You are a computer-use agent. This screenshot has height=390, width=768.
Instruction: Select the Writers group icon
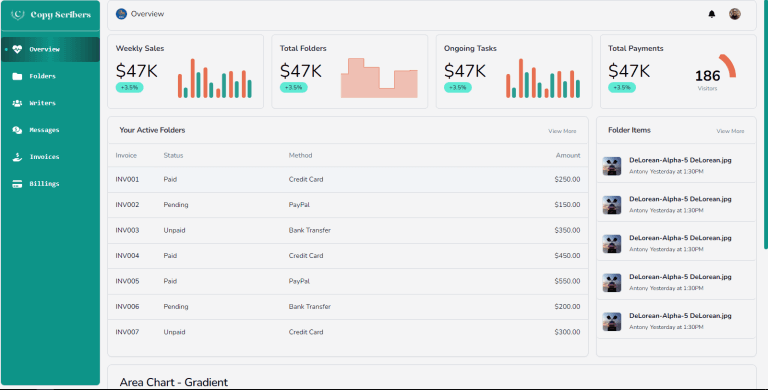coord(17,103)
